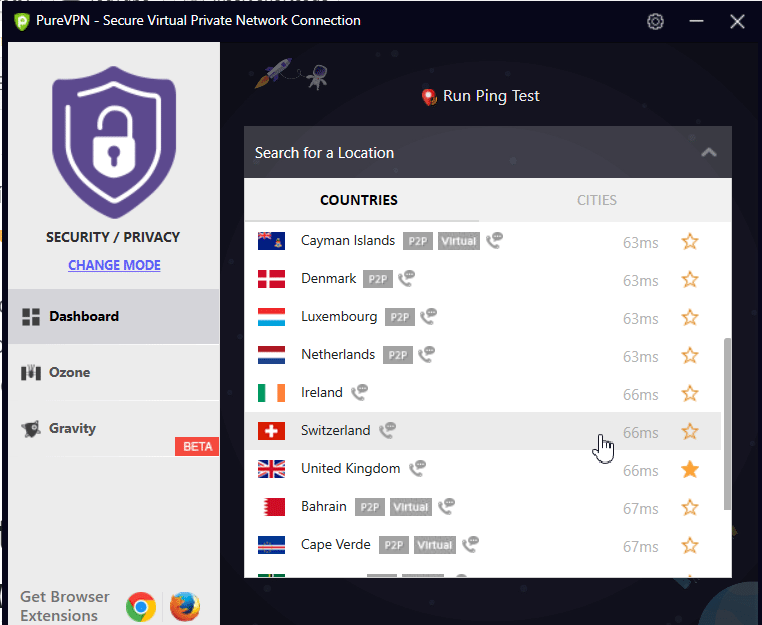Click the VoIP phone icon beside Switzerland

pyautogui.click(x=387, y=430)
